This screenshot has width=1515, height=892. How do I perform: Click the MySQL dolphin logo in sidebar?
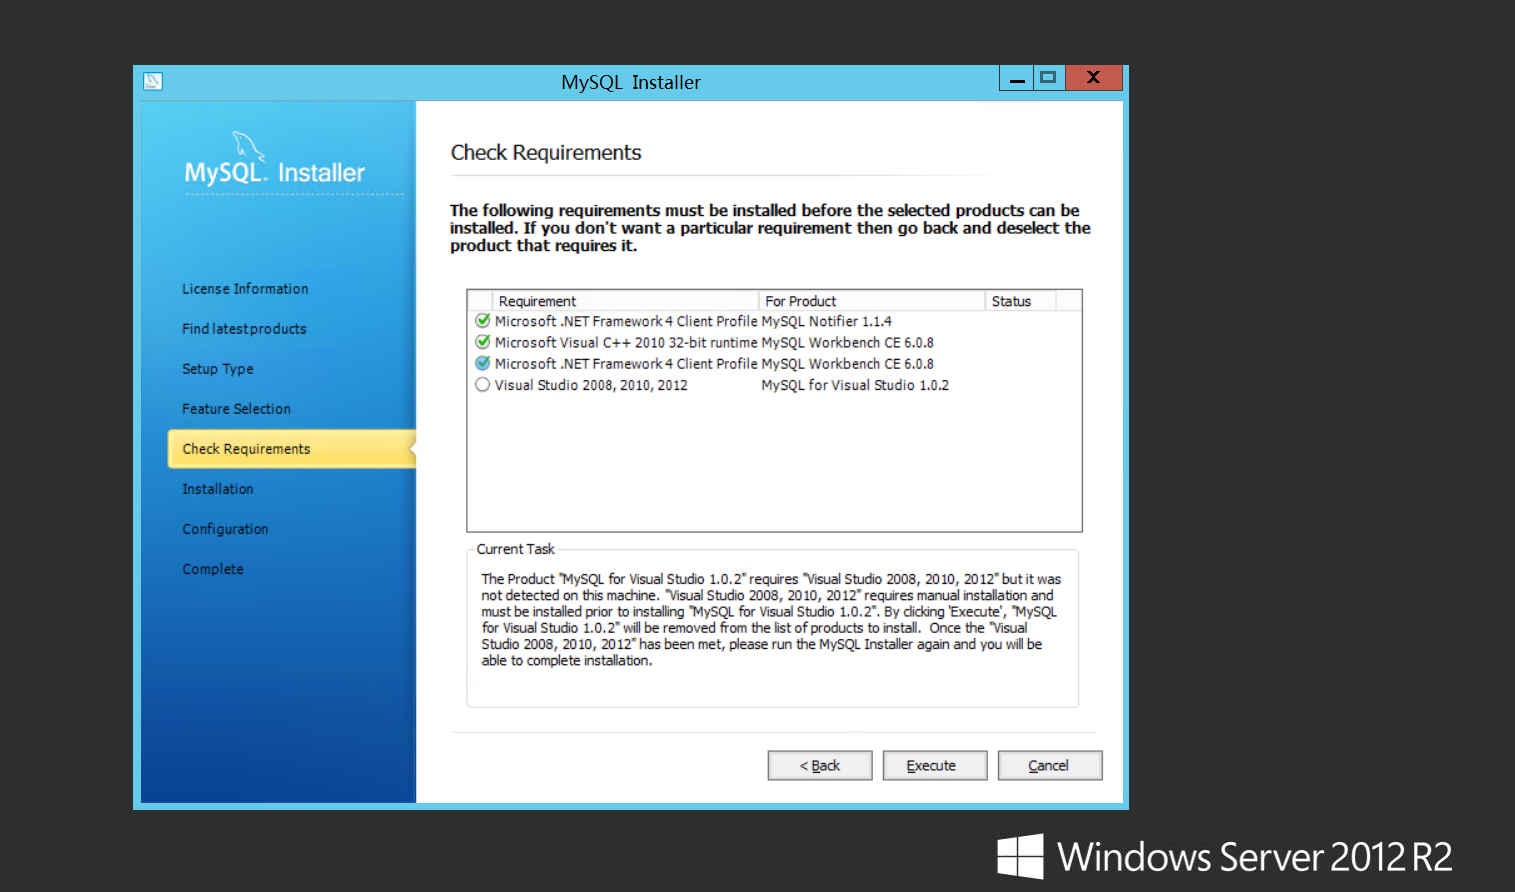click(x=248, y=147)
